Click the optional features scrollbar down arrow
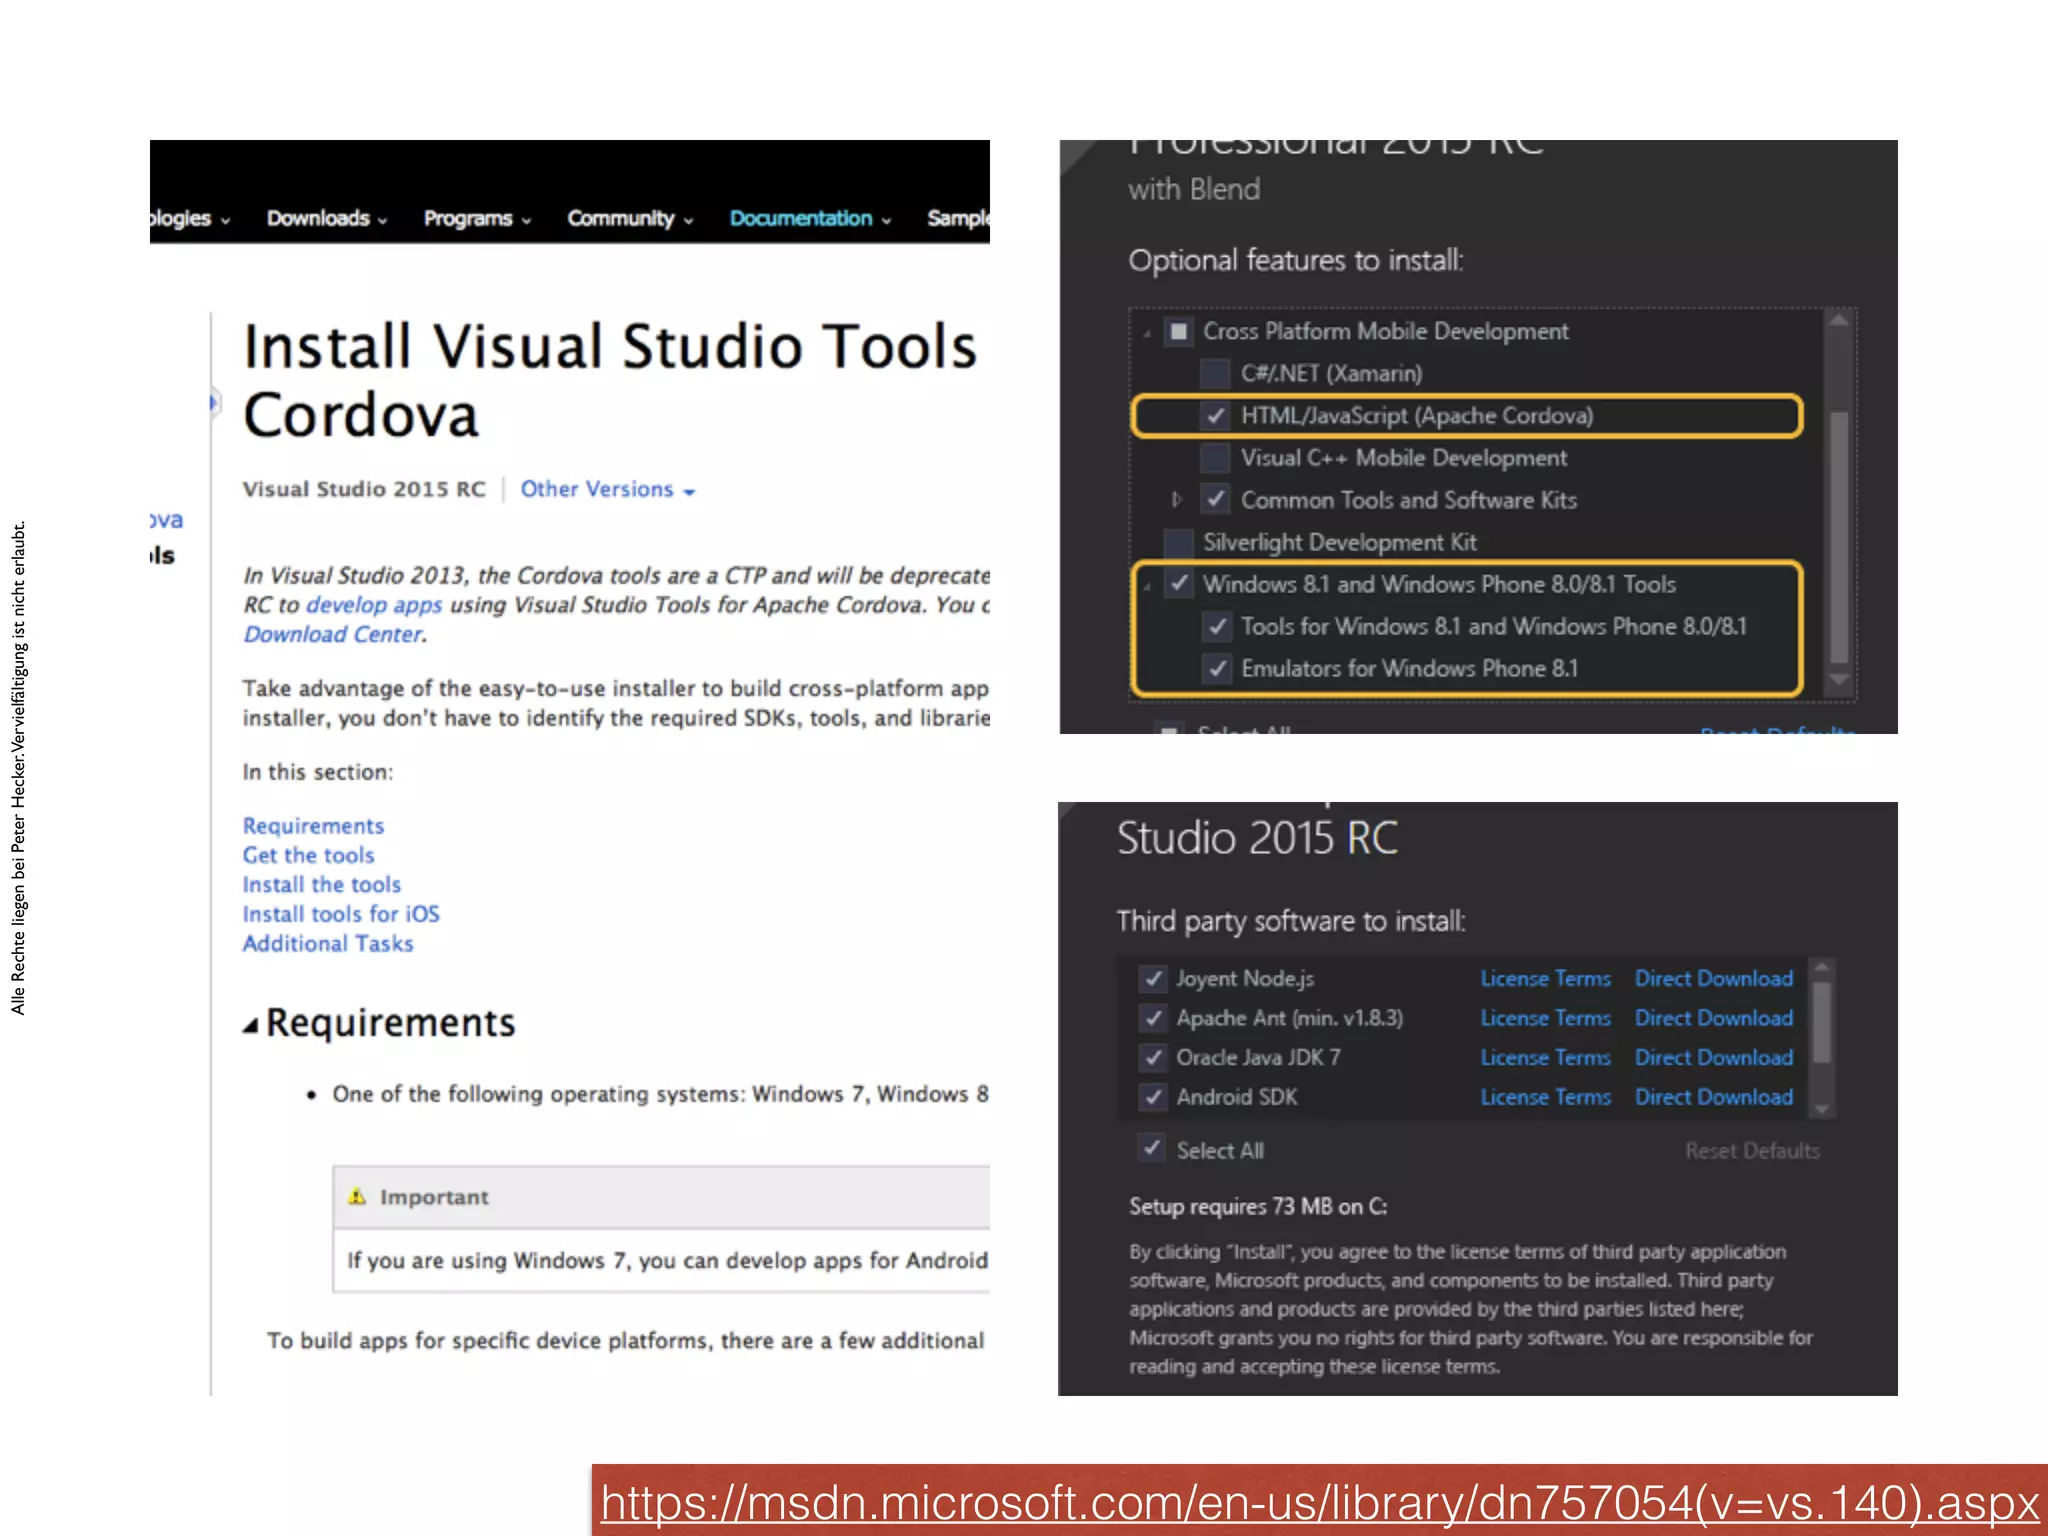 click(1838, 679)
